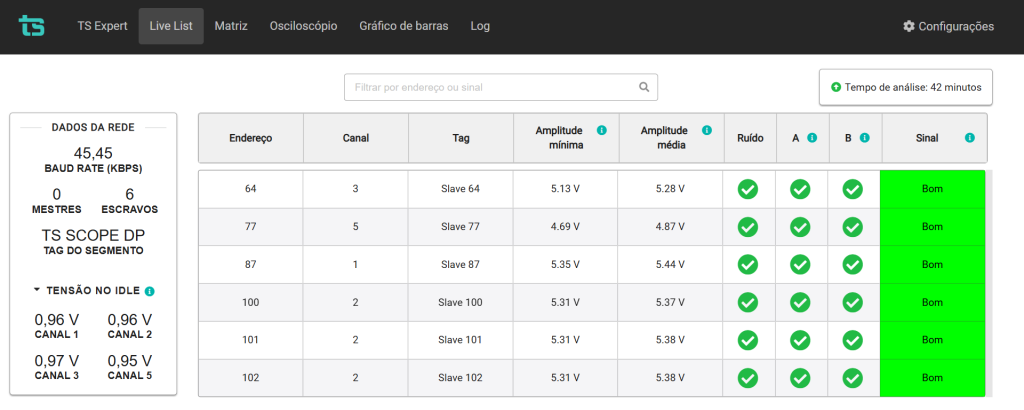This screenshot has height=410, width=1024.
Task: Collapse the Tensão no Idle section
Action: click(x=37, y=291)
